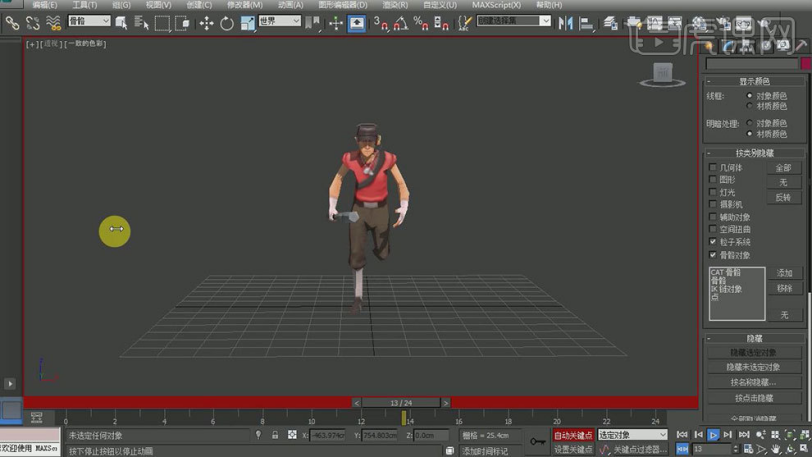812x457 pixels.
Task: Toggle the Angle Snap icon
Action: click(401, 23)
